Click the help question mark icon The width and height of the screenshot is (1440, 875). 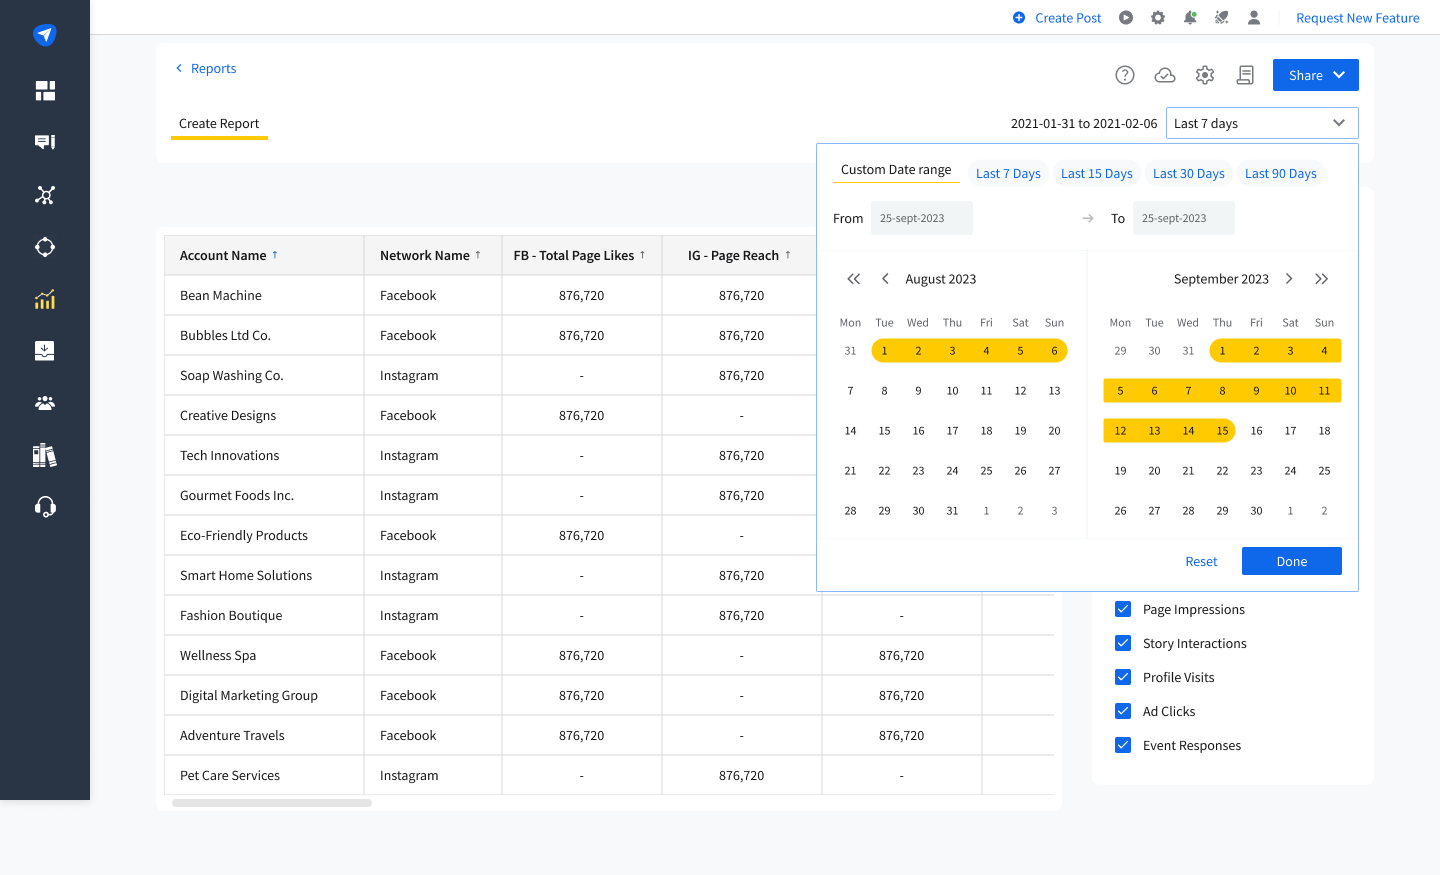(x=1125, y=75)
